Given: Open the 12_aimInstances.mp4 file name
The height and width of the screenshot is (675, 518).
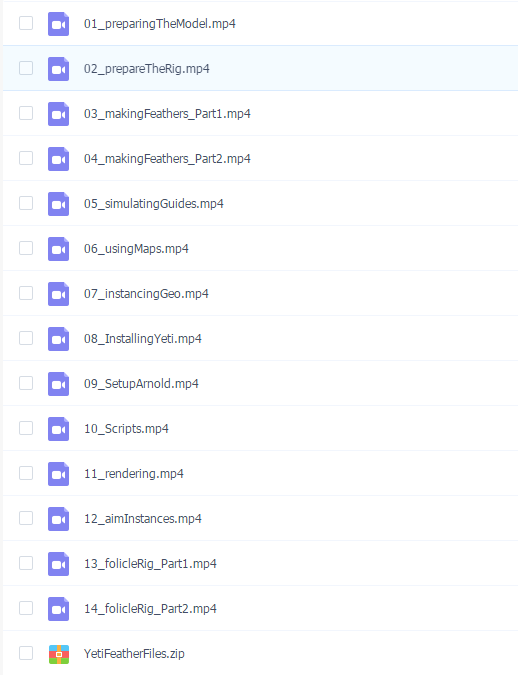Looking at the screenshot, I should tap(143, 519).
